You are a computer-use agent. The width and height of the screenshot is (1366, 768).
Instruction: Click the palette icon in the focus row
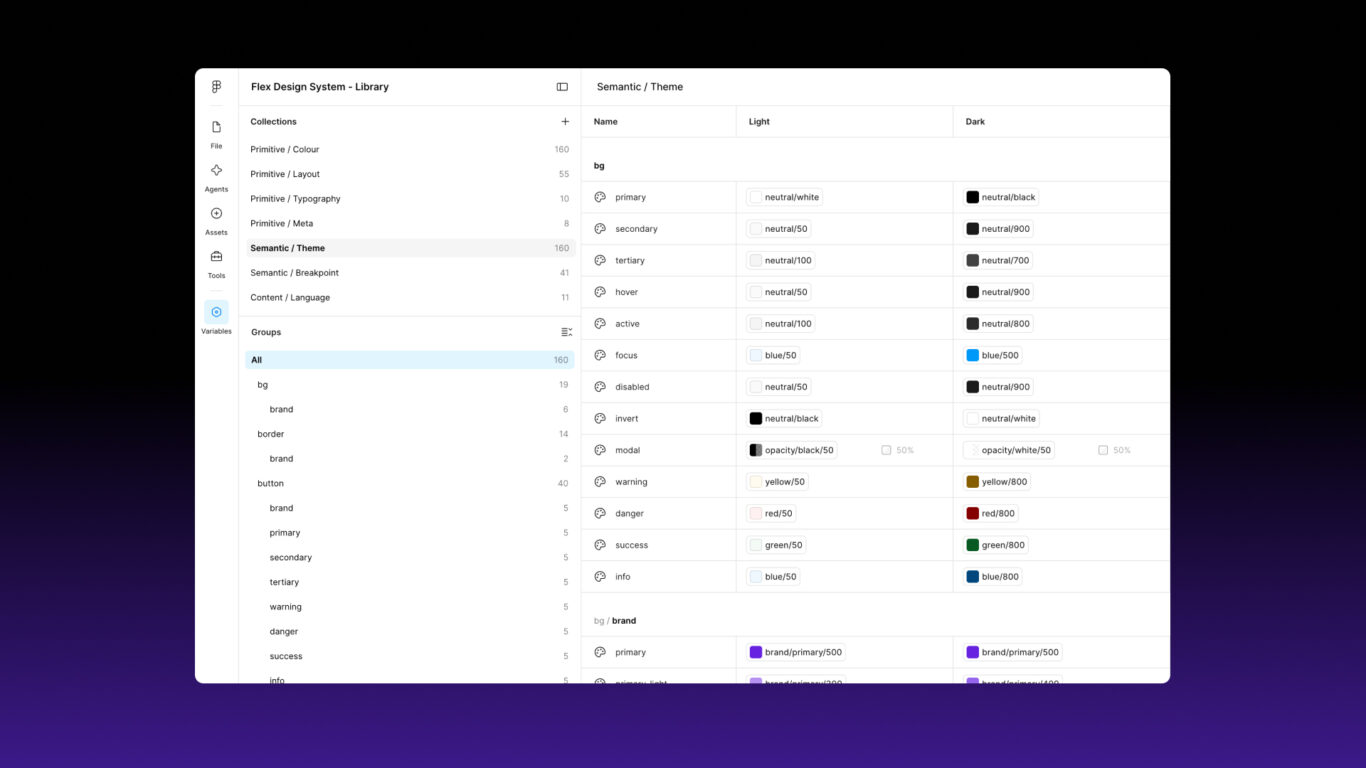pos(600,355)
